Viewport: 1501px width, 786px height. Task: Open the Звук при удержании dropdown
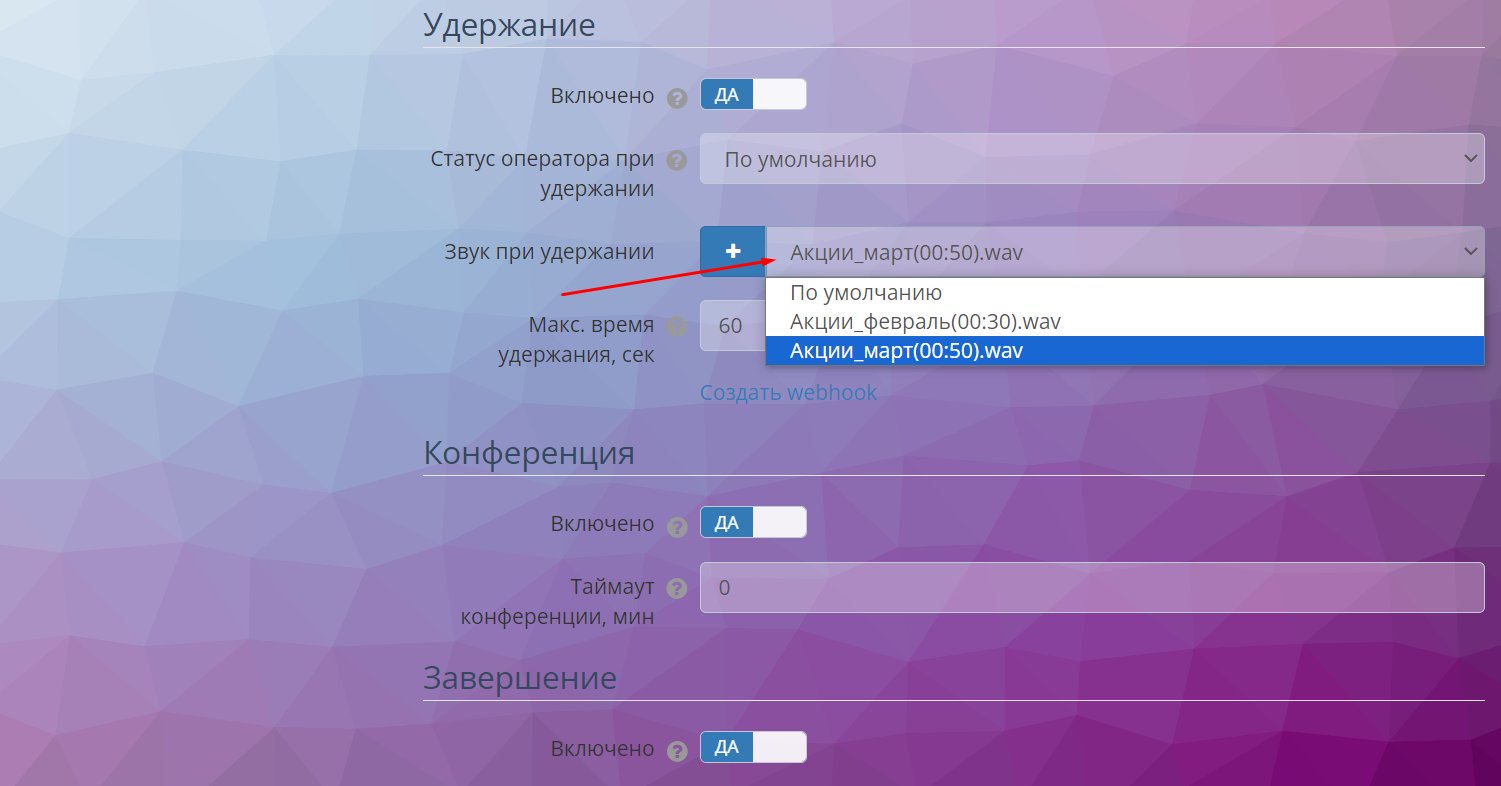[x=1125, y=252]
